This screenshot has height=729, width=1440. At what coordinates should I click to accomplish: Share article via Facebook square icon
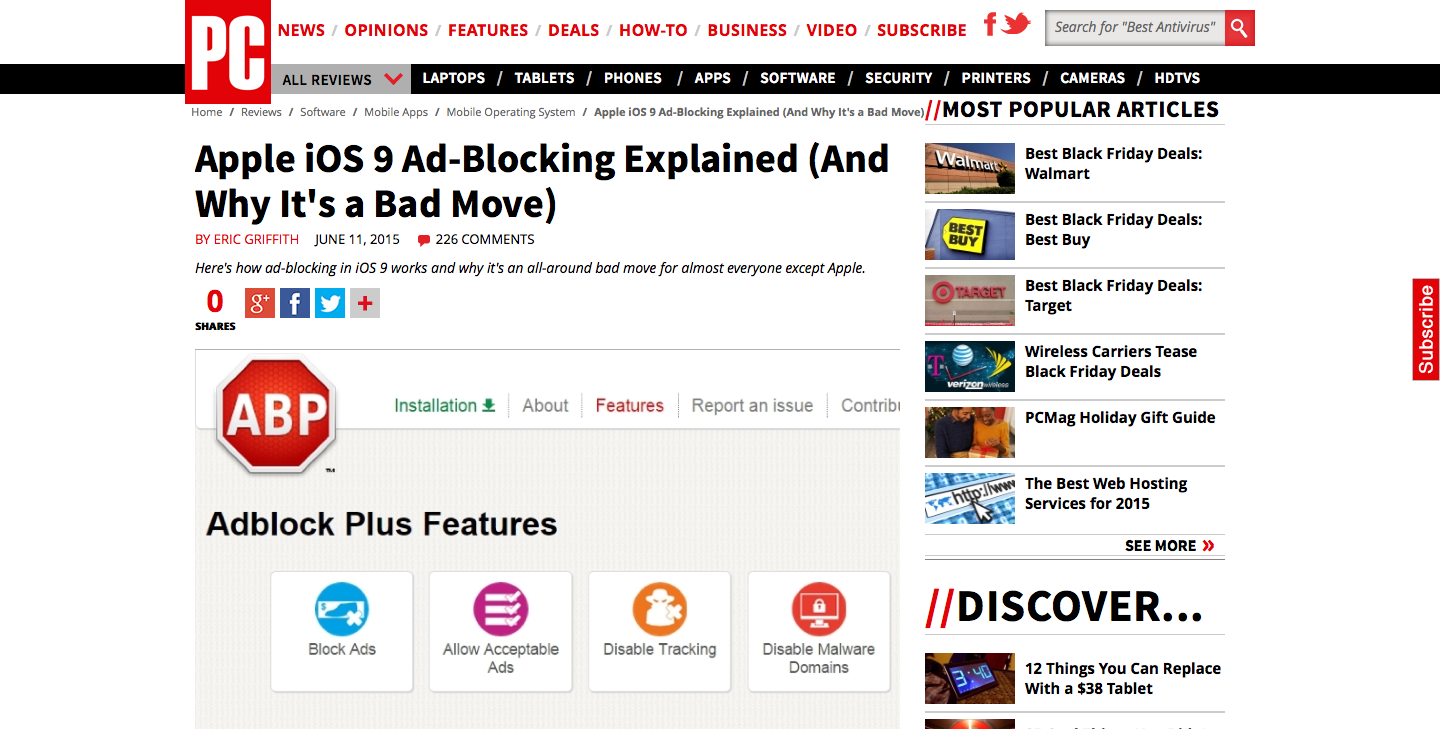[295, 303]
